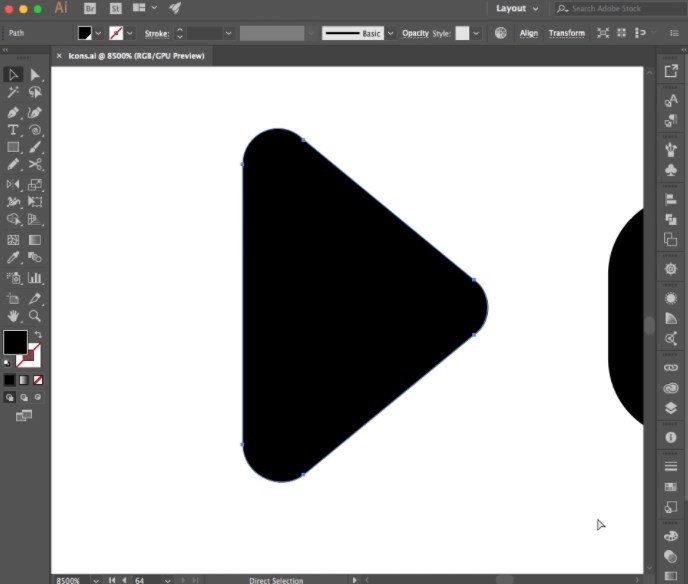The image size is (688, 584).
Task: Select the Type tool
Action: pos(13,130)
